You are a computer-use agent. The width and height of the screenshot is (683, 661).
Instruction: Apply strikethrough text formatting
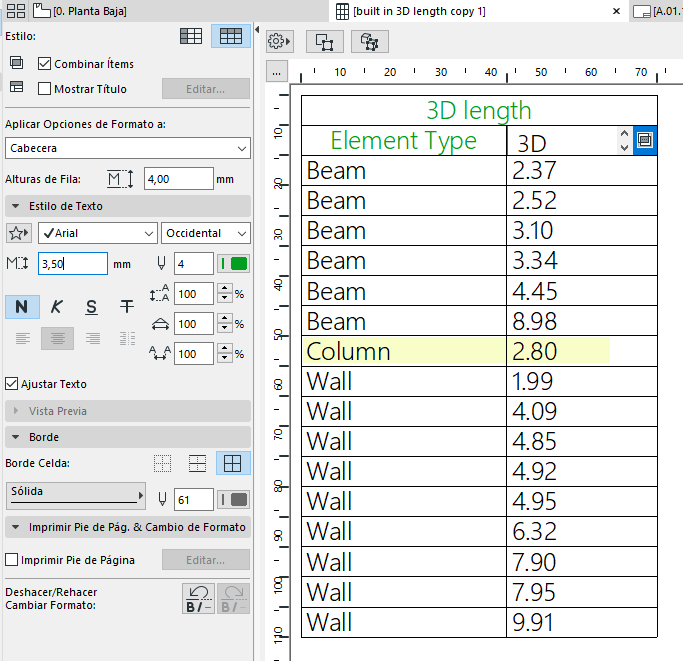[127, 307]
